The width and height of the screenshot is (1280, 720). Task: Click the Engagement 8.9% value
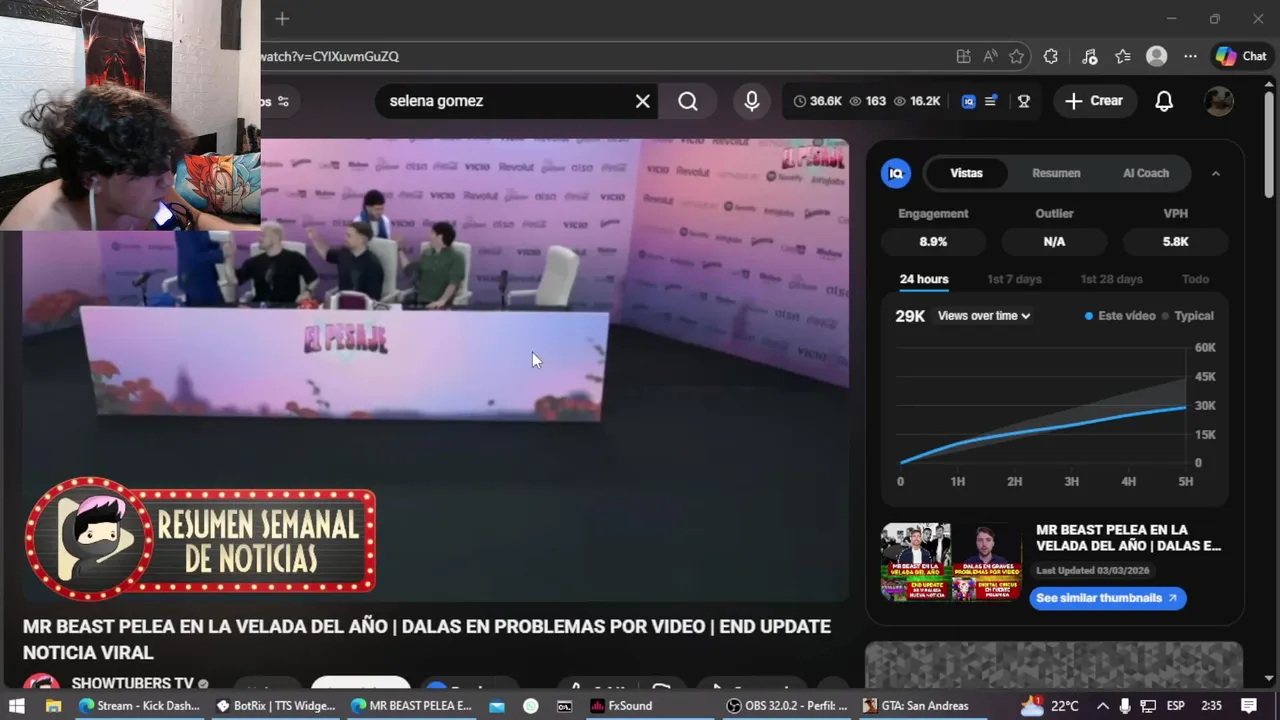(x=933, y=242)
